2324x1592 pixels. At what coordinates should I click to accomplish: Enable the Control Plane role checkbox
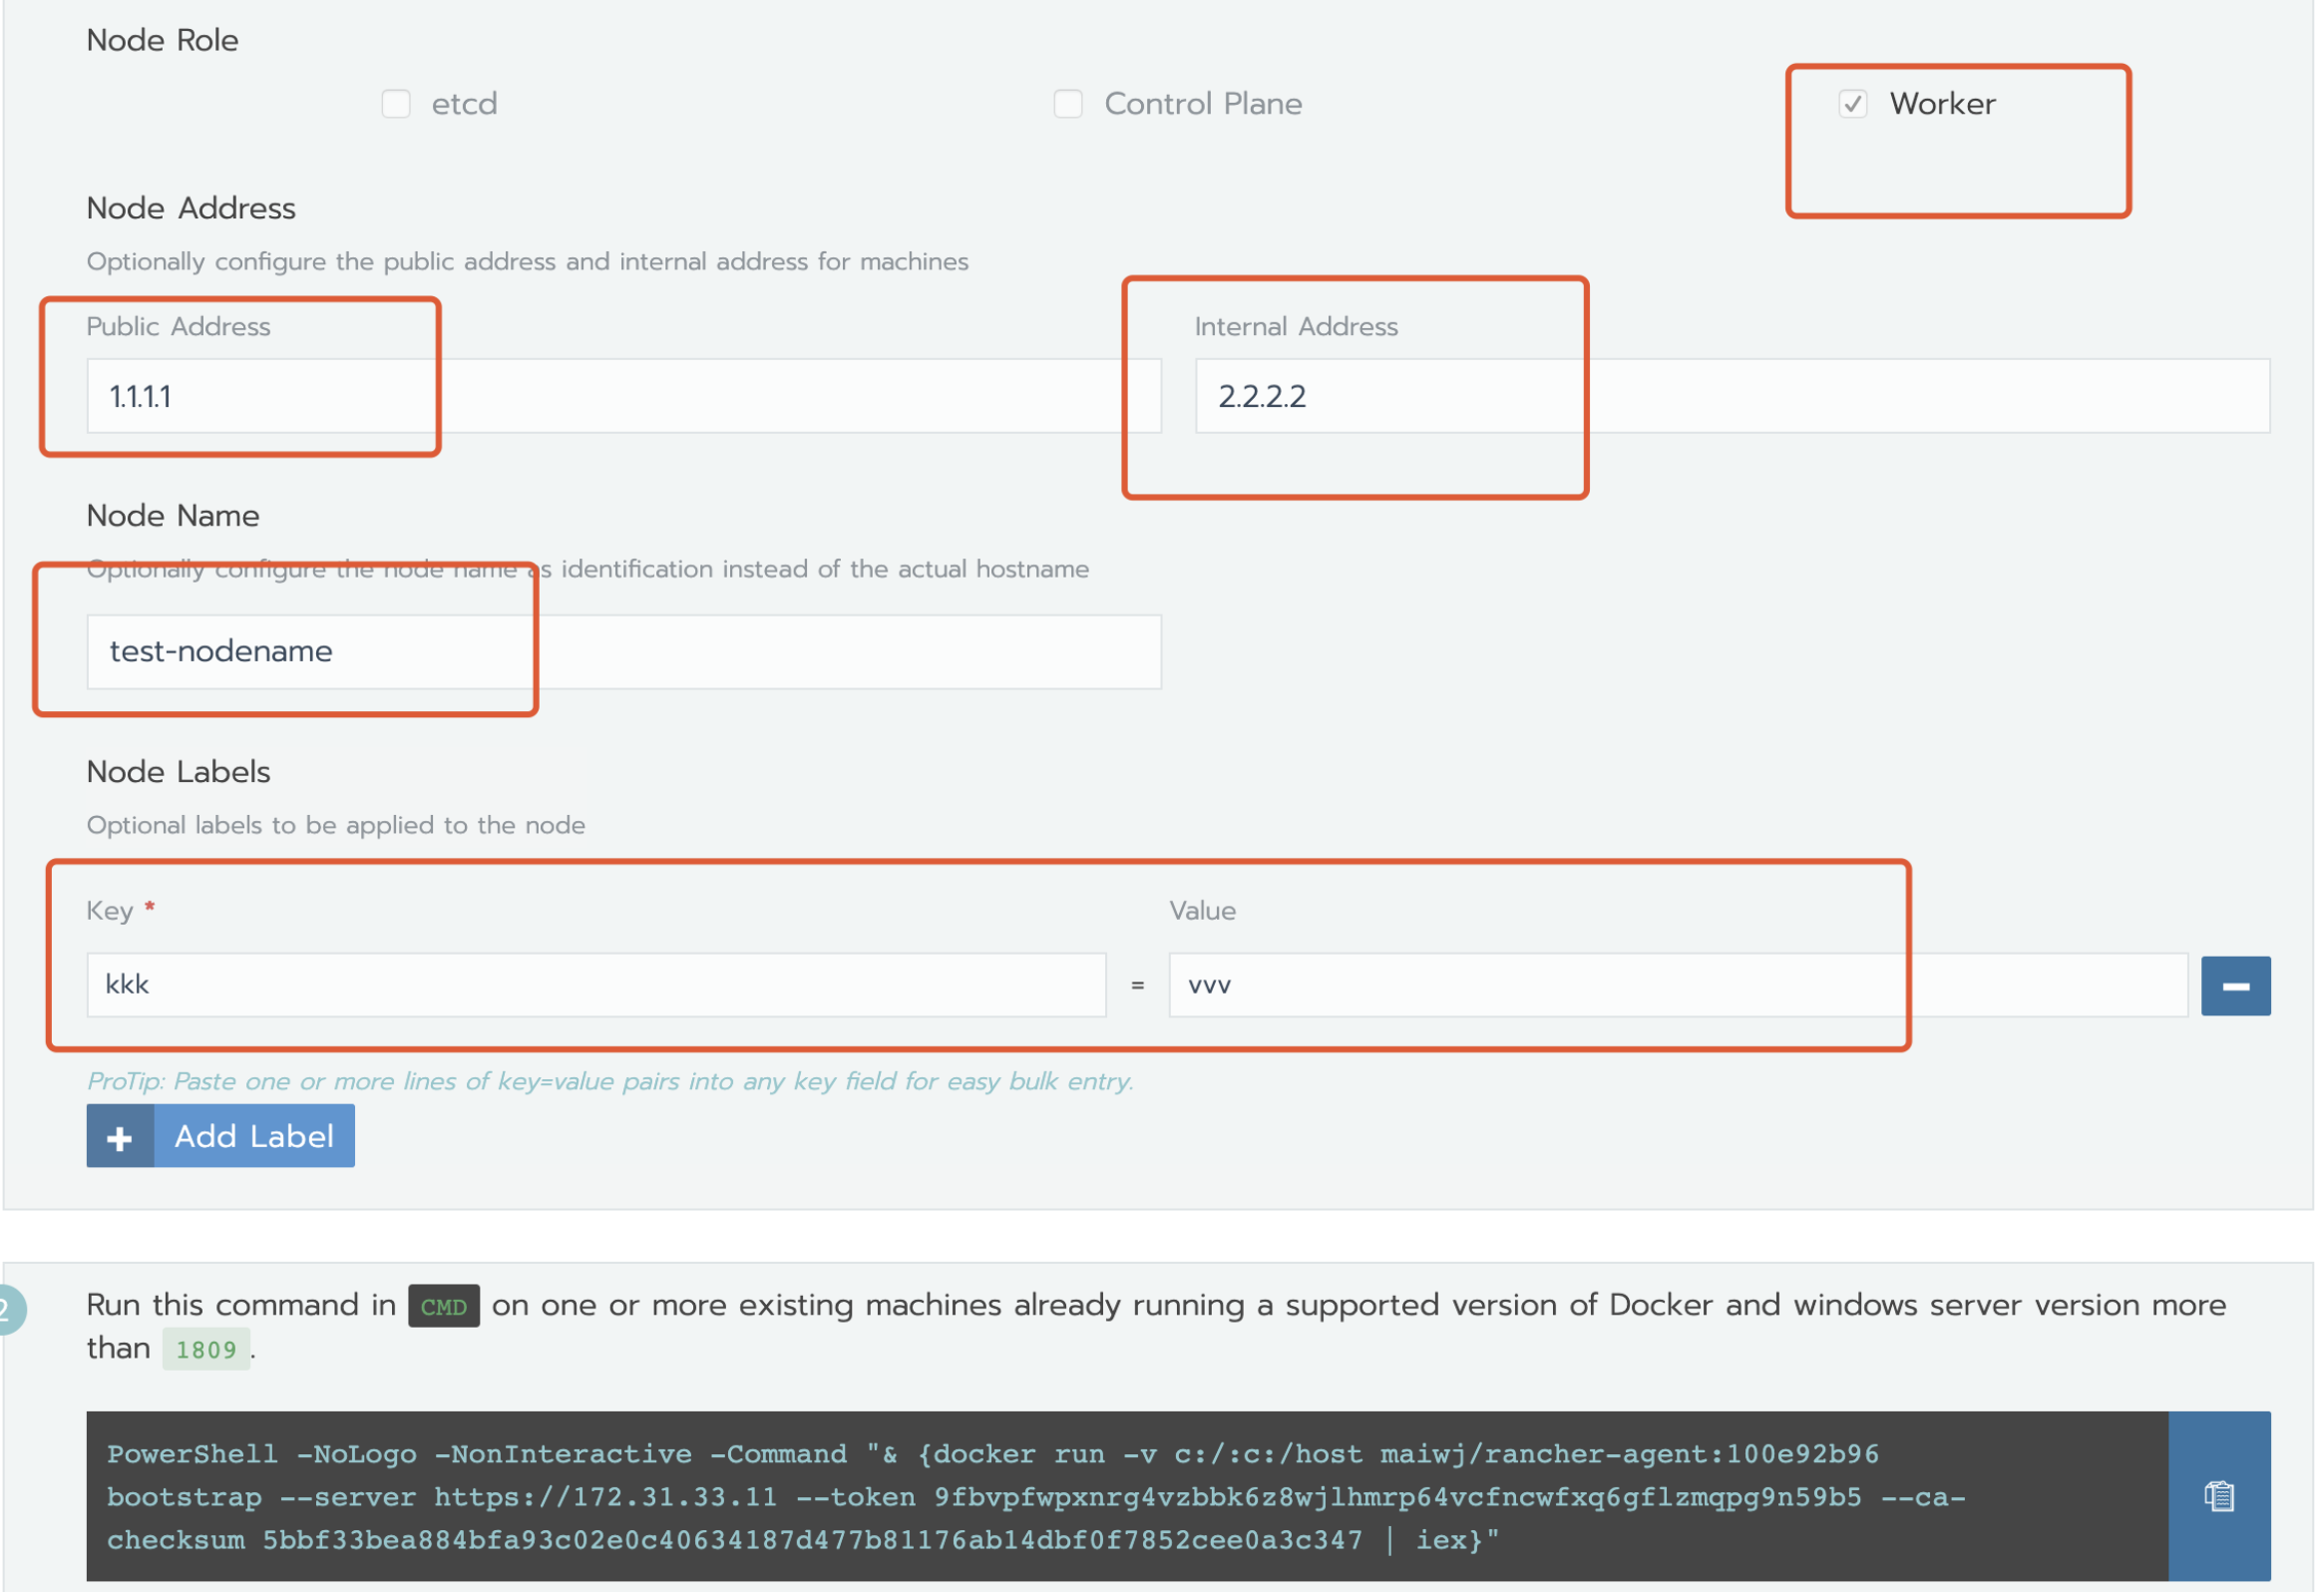coord(1068,104)
